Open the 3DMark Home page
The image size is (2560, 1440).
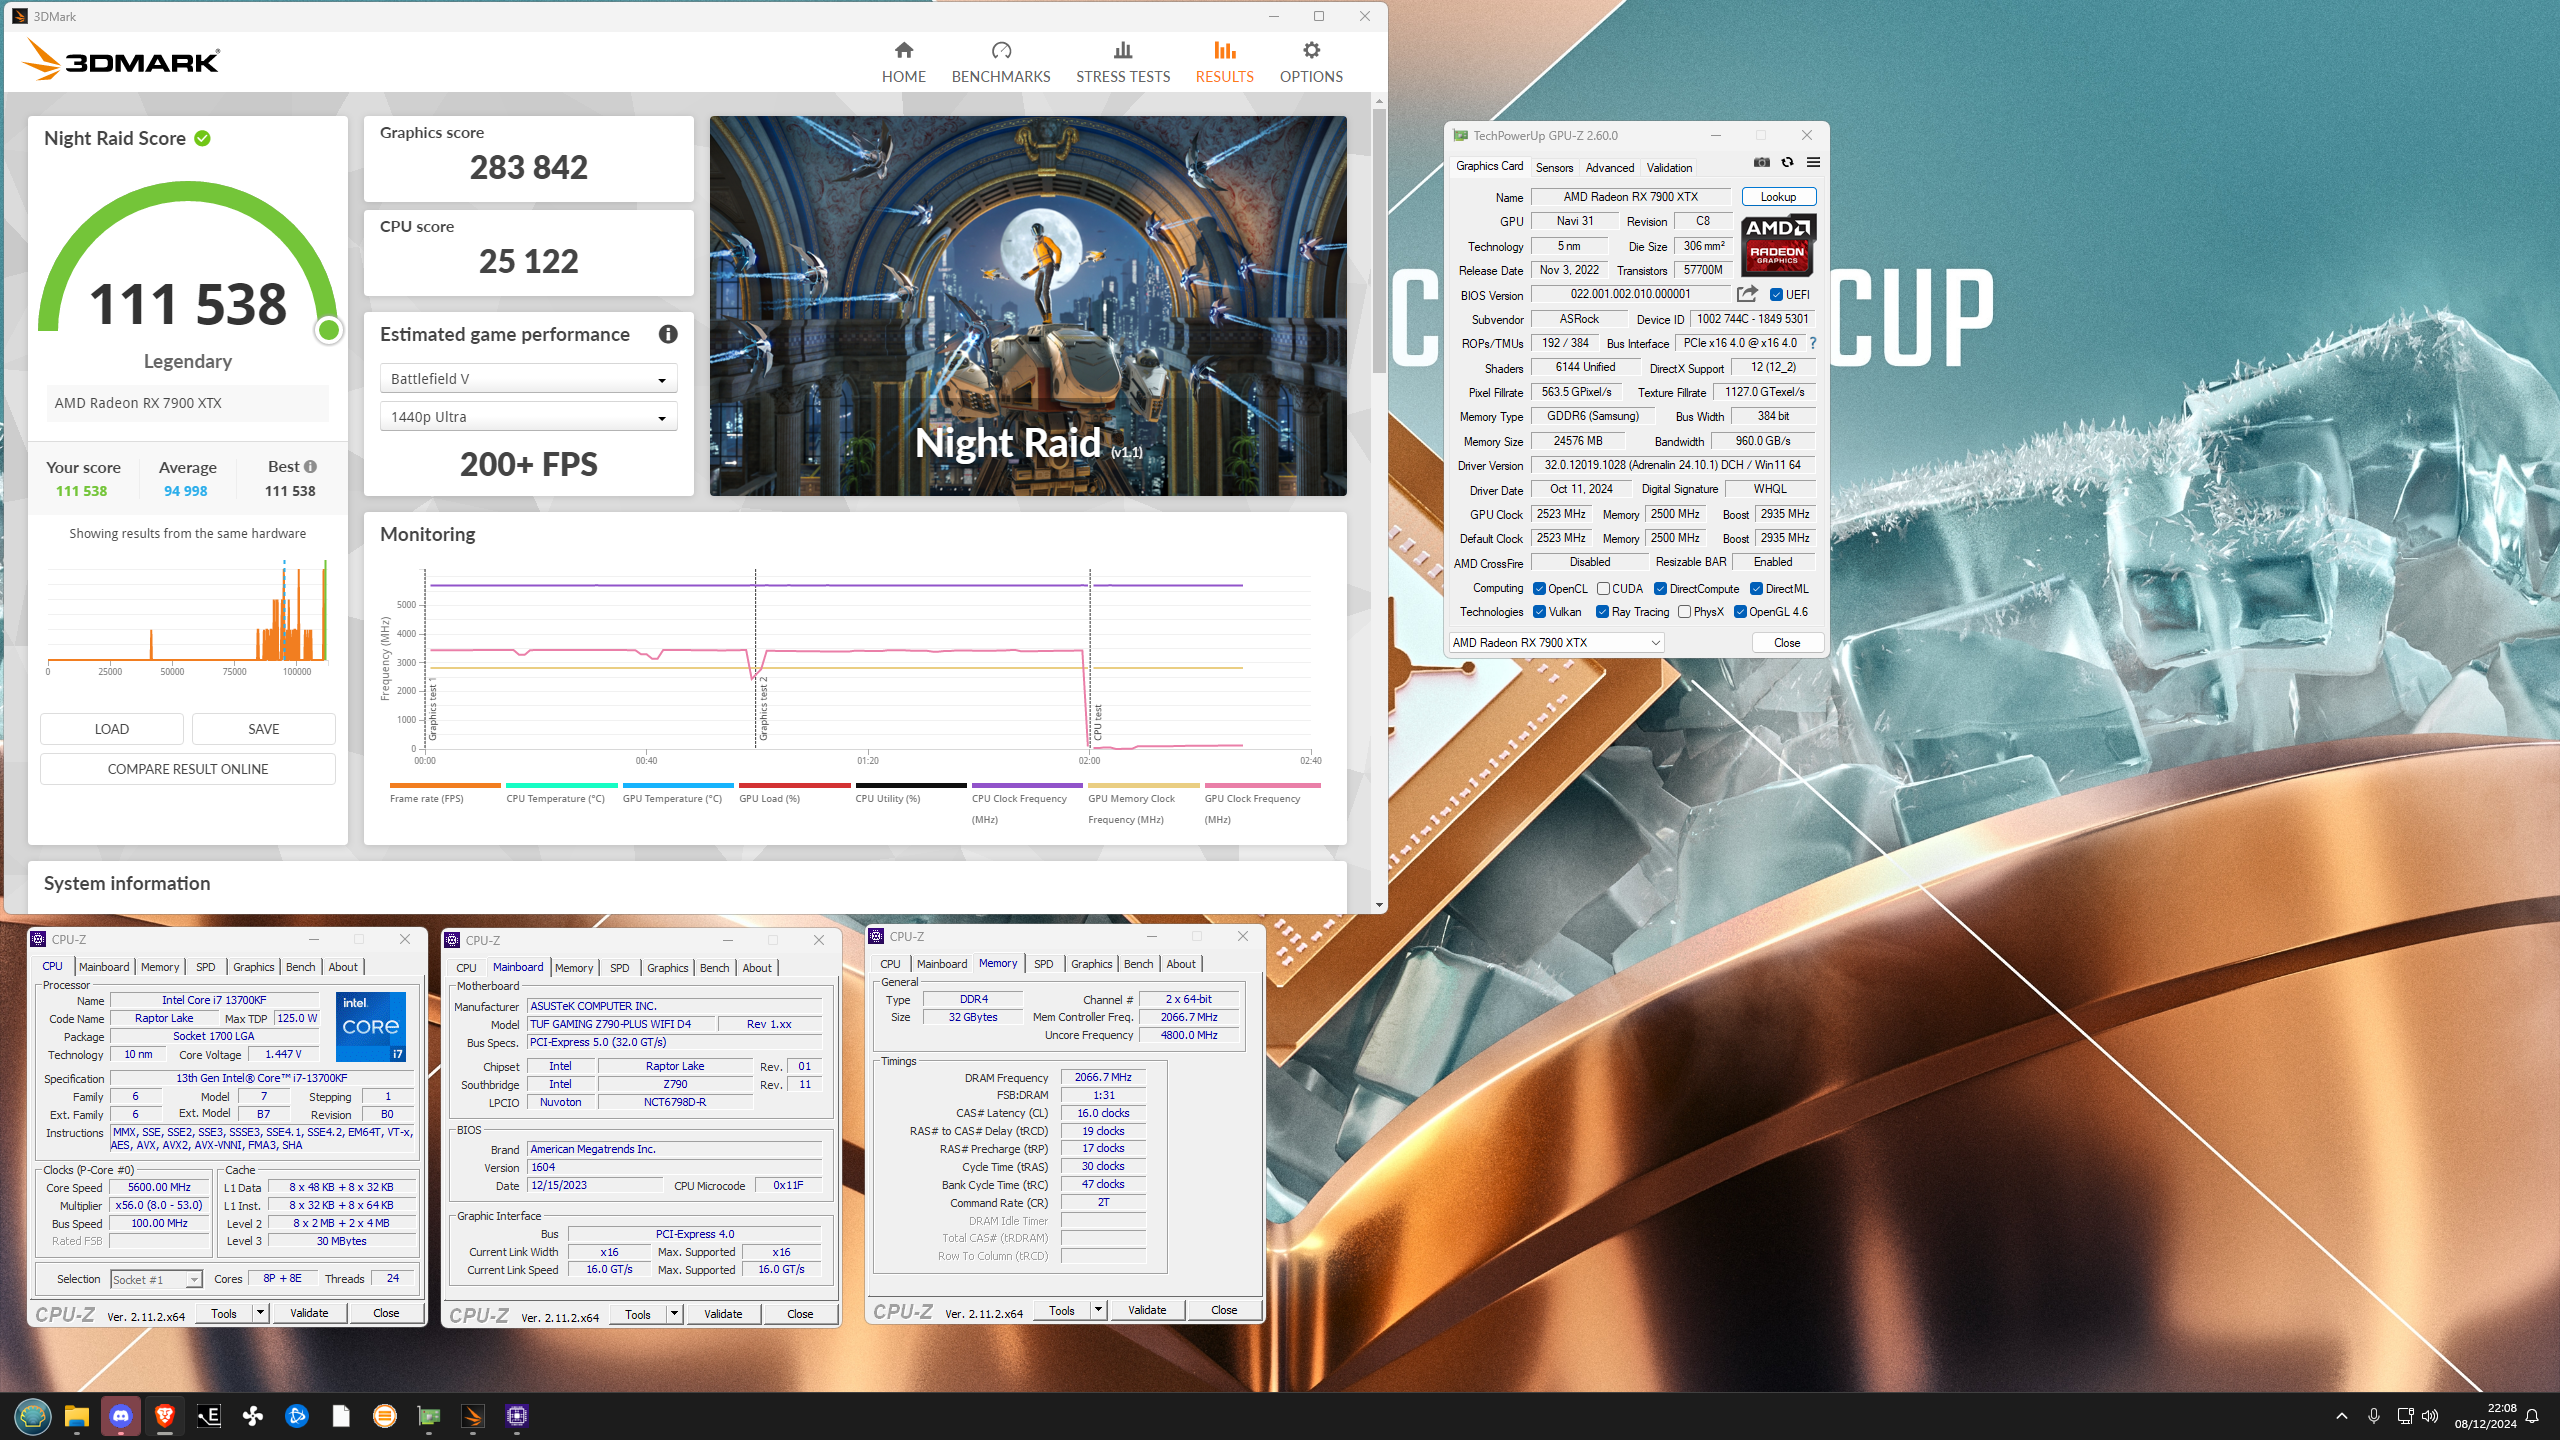point(903,62)
